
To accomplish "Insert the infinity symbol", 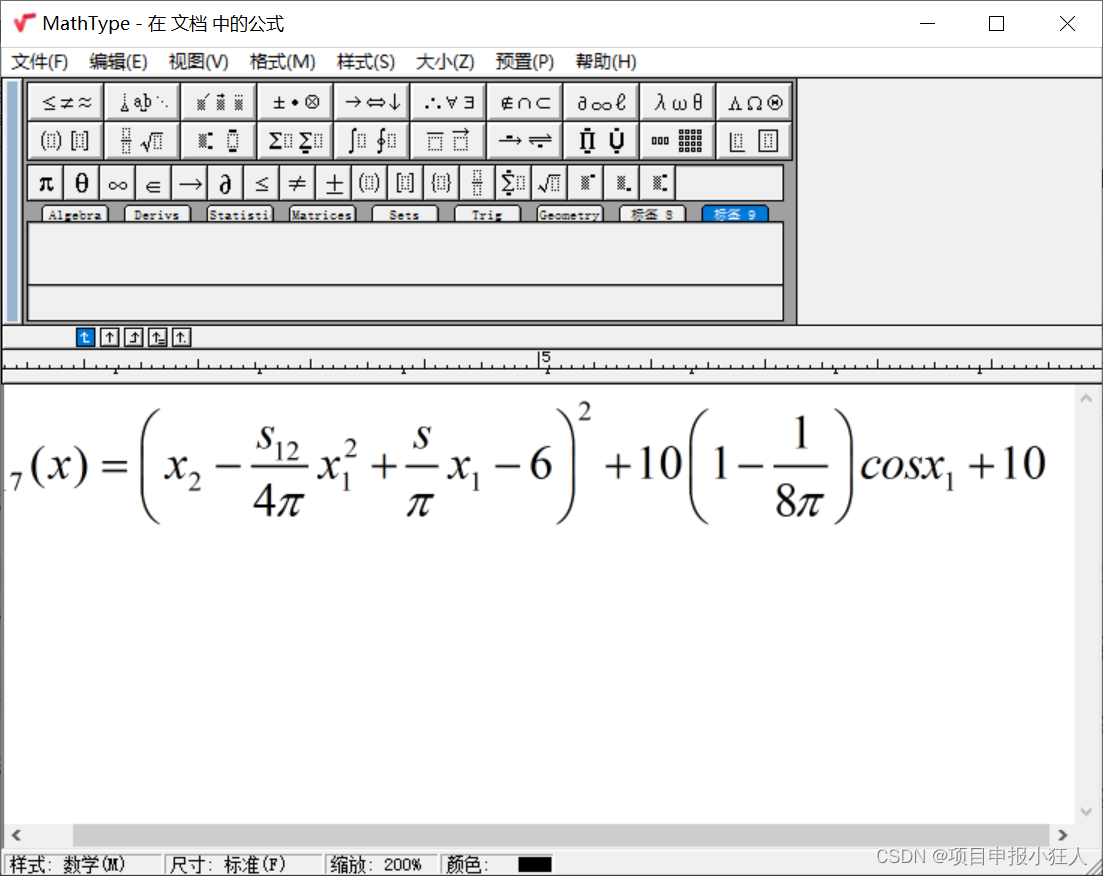I will tap(117, 182).
